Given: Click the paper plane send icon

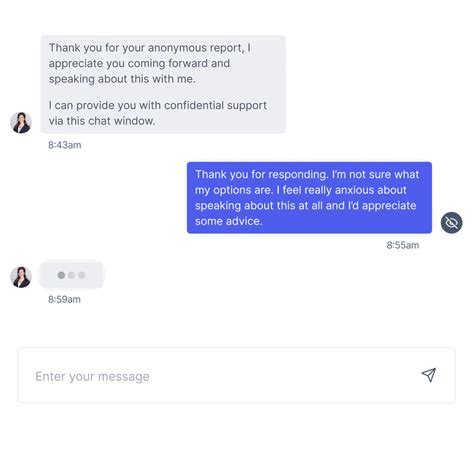Looking at the screenshot, I should coord(429,375).
